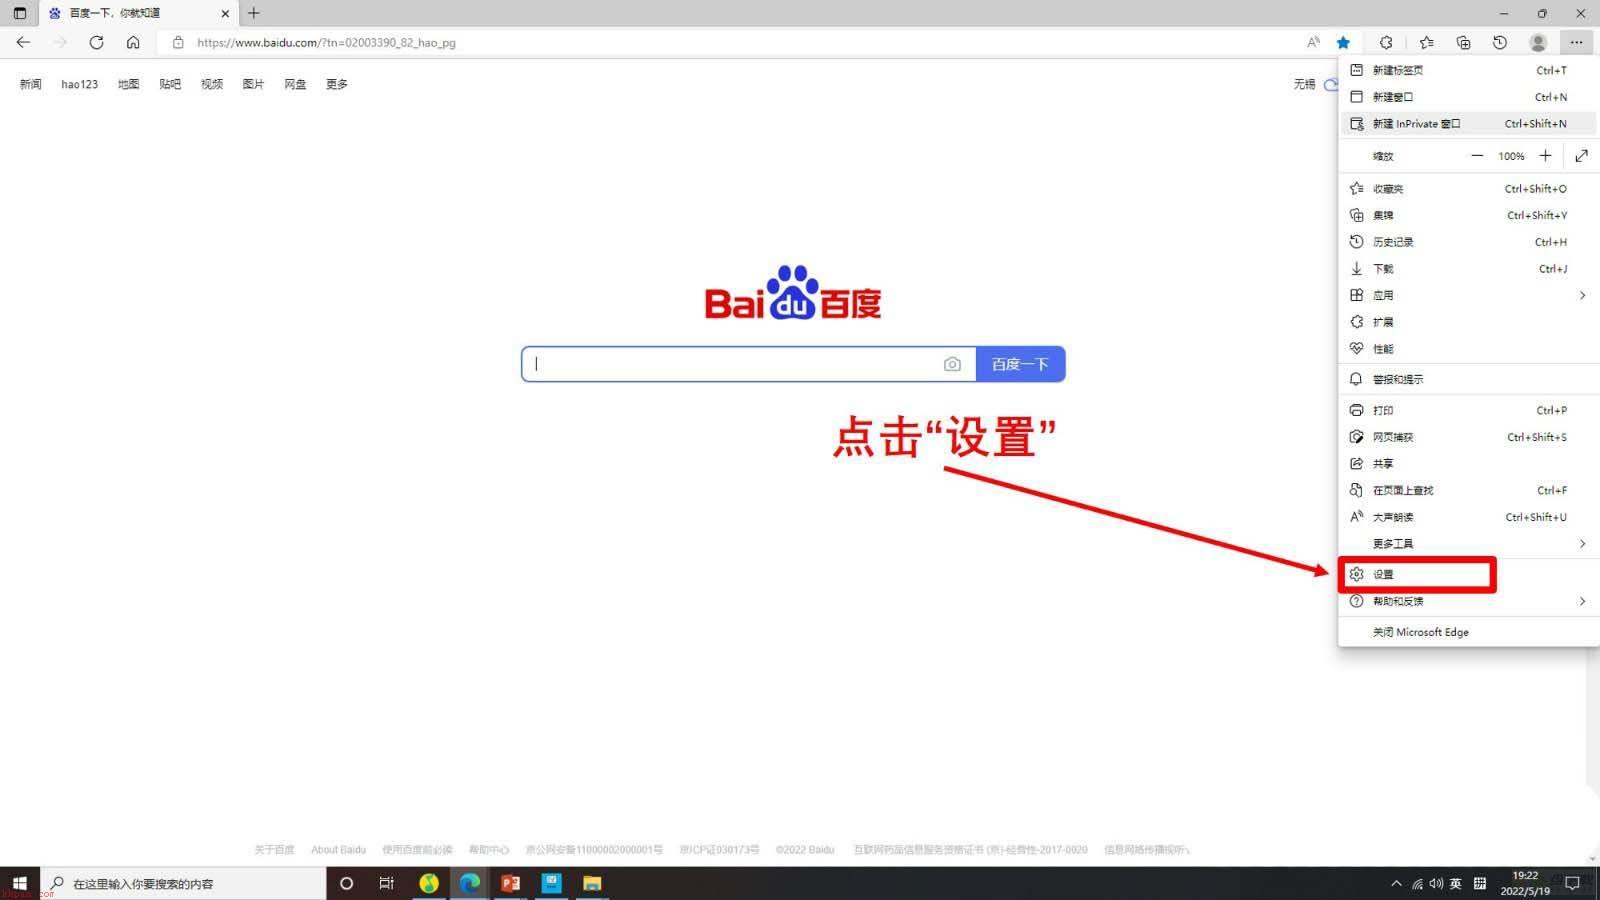Expand the 帮助和反馈 submenu
Viewport: 1600px width, 900px height.
[x=1468, y=601]
